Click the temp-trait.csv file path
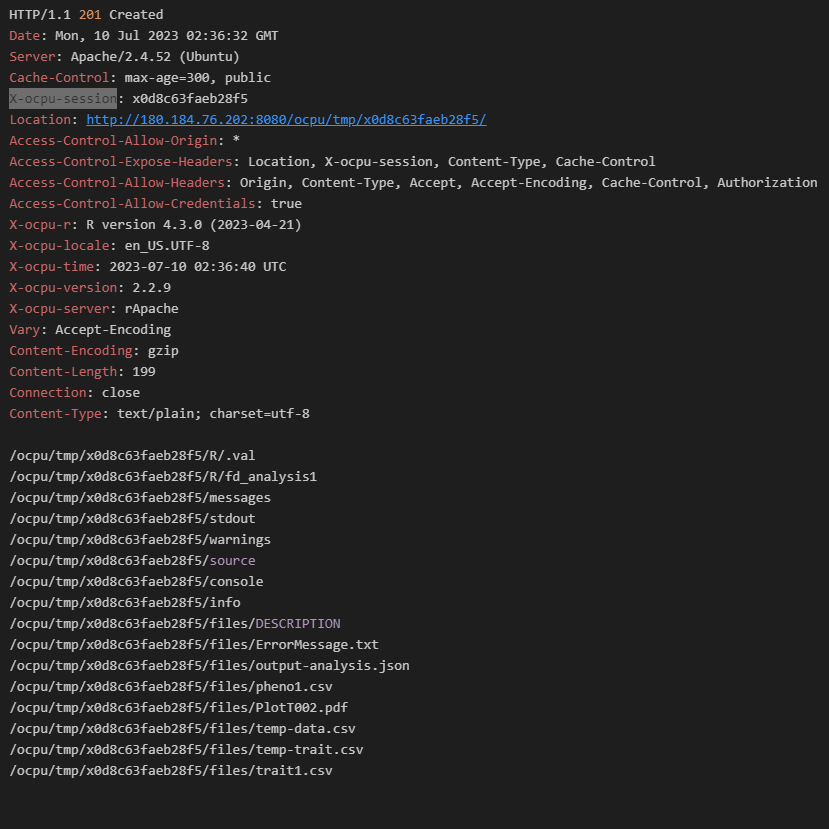Viewport: 829px width, 829px height. pyautogui.click(x=186, y=750)
